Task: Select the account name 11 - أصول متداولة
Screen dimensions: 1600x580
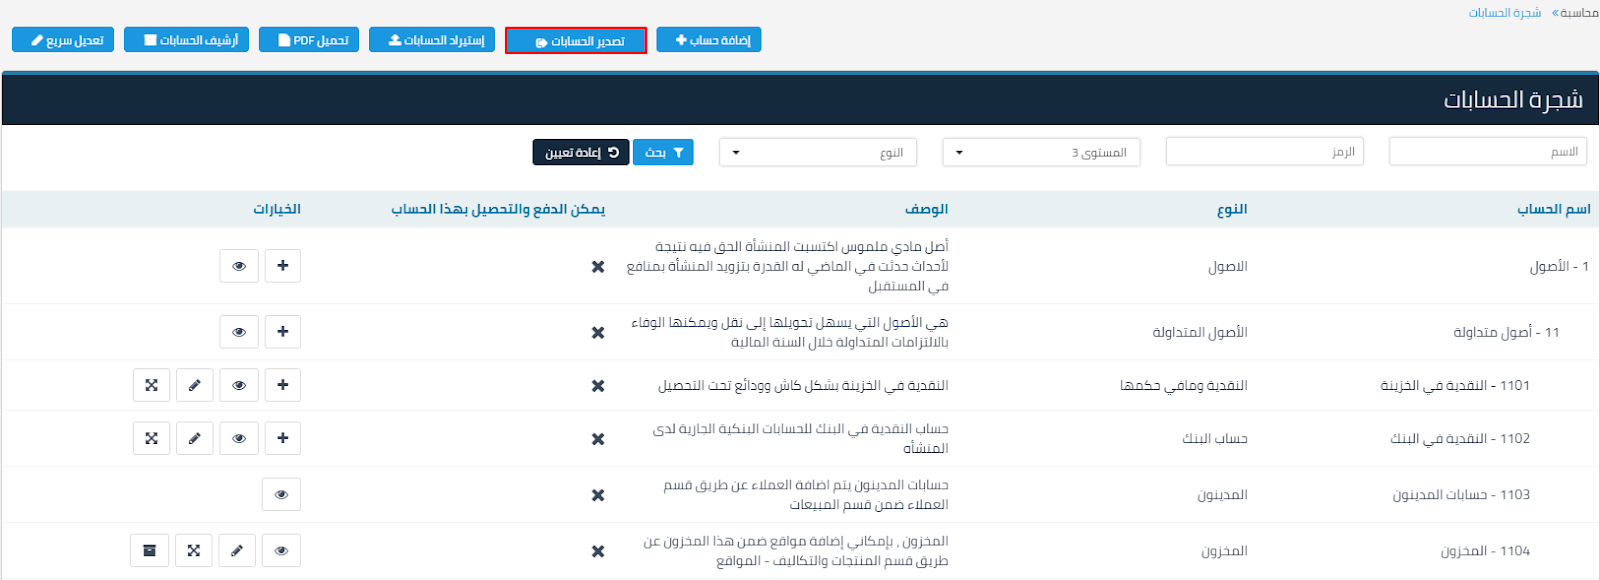Action: (1506, 332)
